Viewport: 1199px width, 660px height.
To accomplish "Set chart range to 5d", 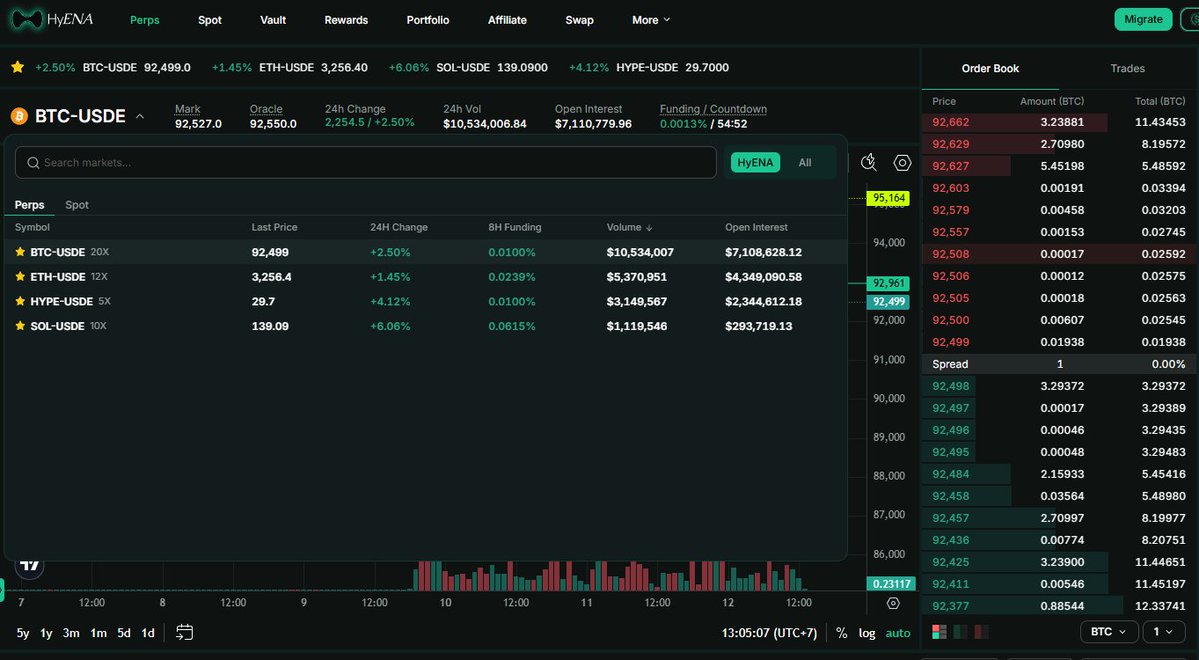I will click(x=124, y=632).
